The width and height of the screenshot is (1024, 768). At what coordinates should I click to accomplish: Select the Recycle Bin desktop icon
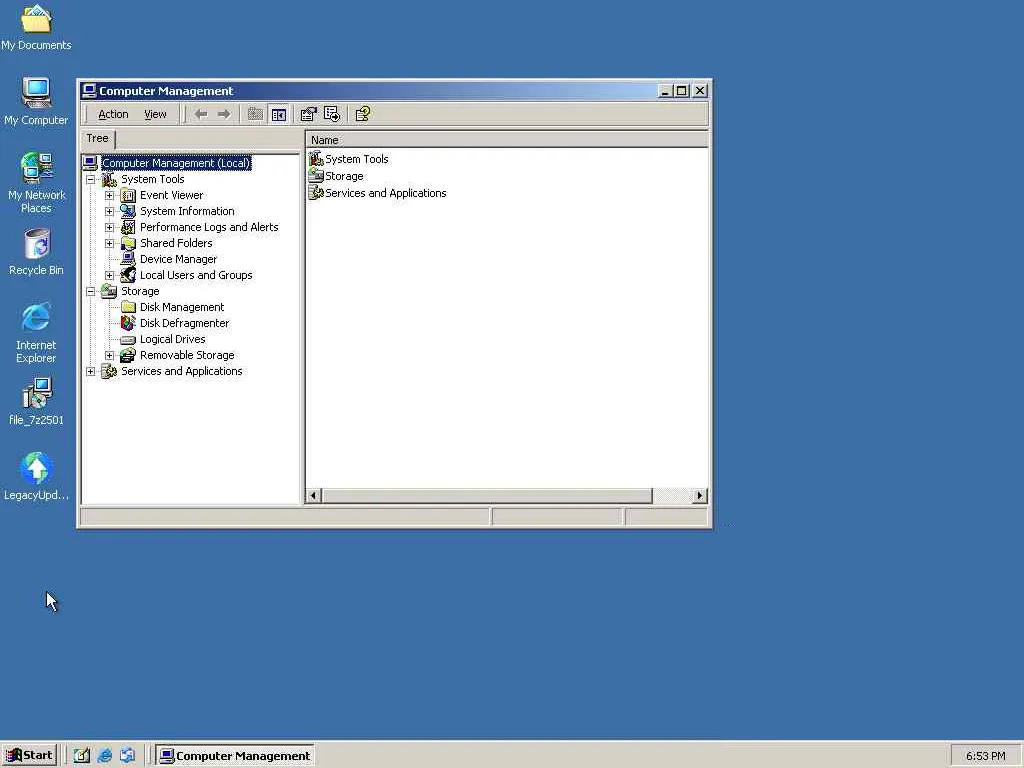tap(36, 244)
